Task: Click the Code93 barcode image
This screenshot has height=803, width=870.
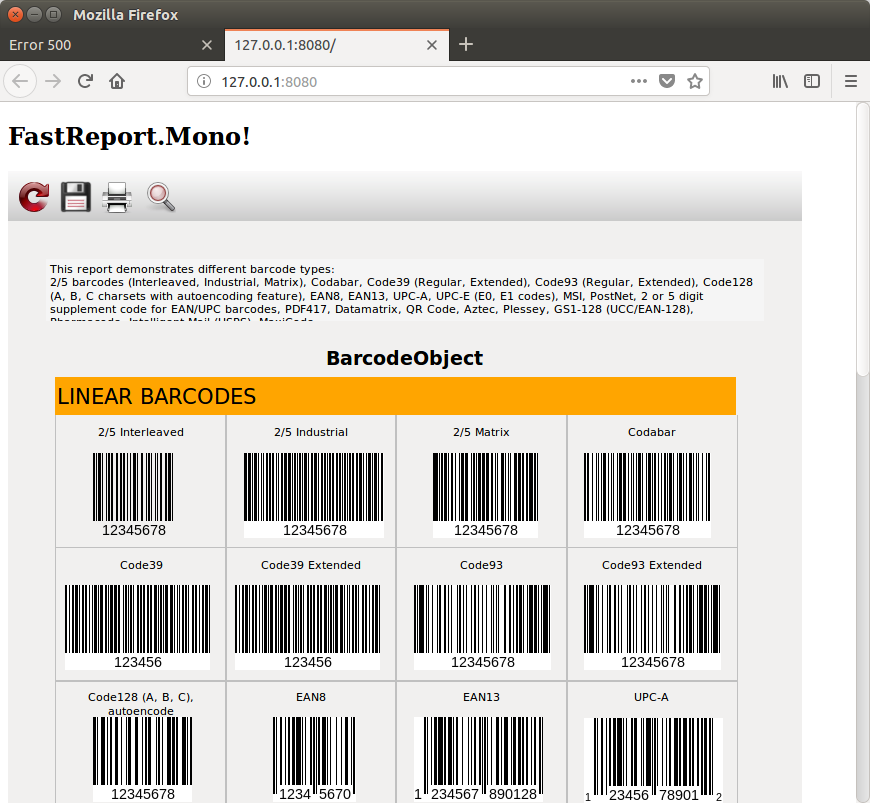Action: [x=482, y=627]
